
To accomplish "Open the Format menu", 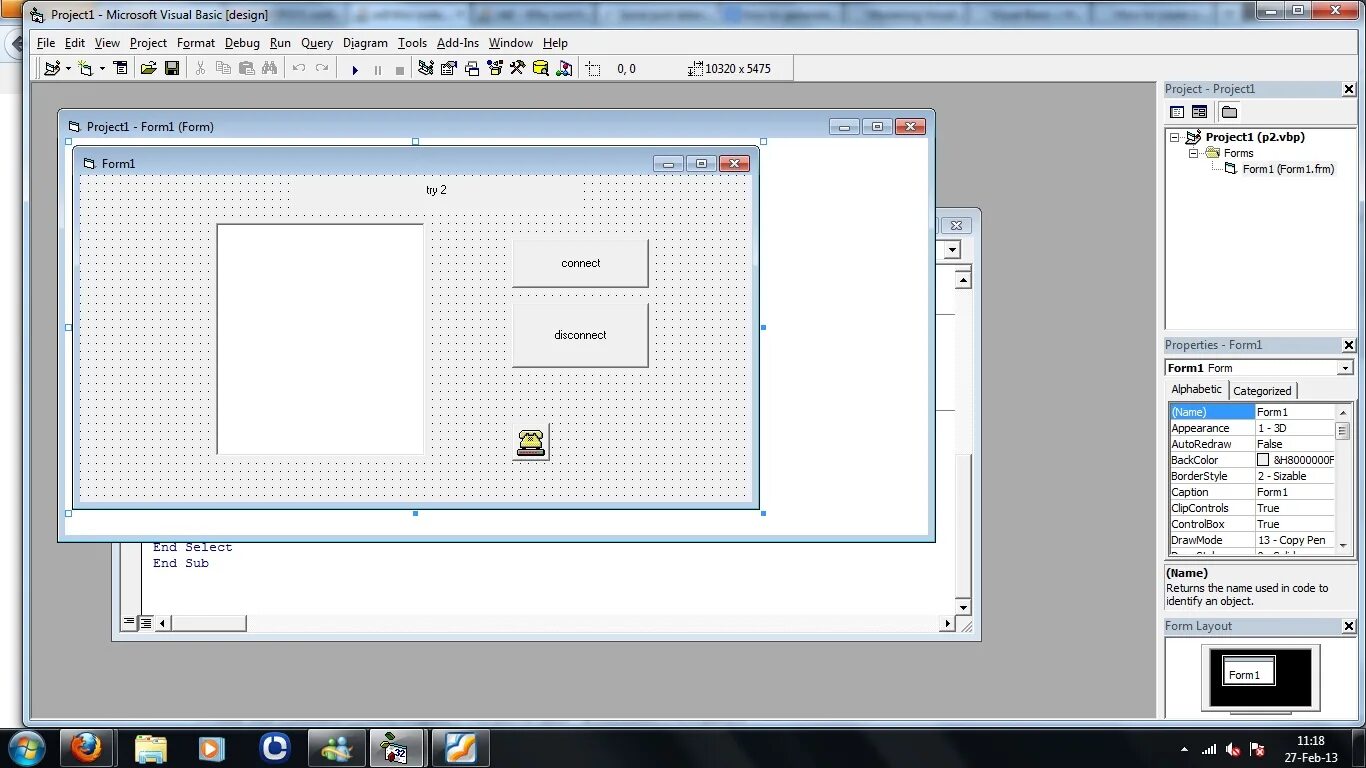I will coord(196,43).
